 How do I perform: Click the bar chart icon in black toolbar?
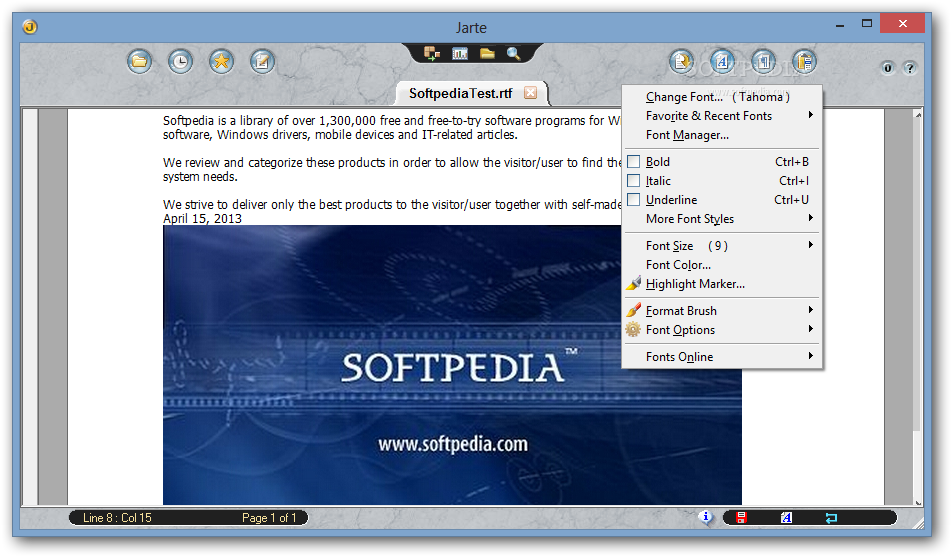click(460, 53)
